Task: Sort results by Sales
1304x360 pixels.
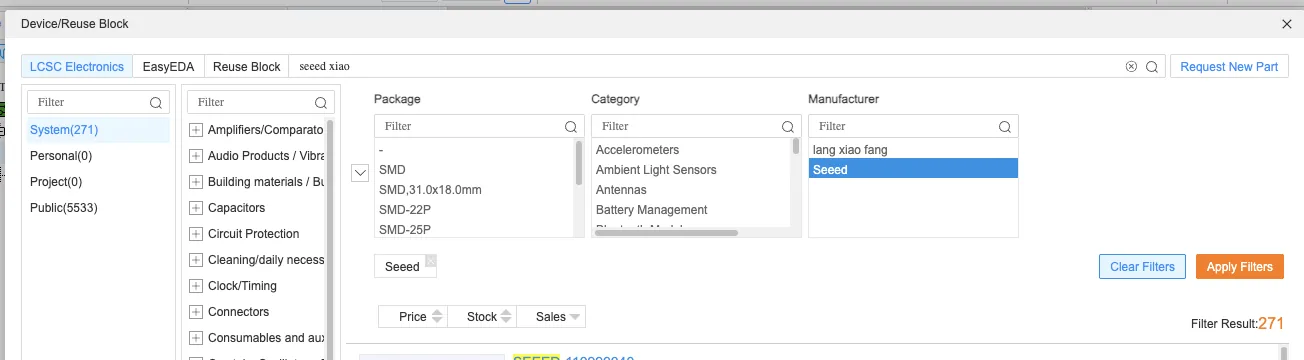Action: coord(551,317)
